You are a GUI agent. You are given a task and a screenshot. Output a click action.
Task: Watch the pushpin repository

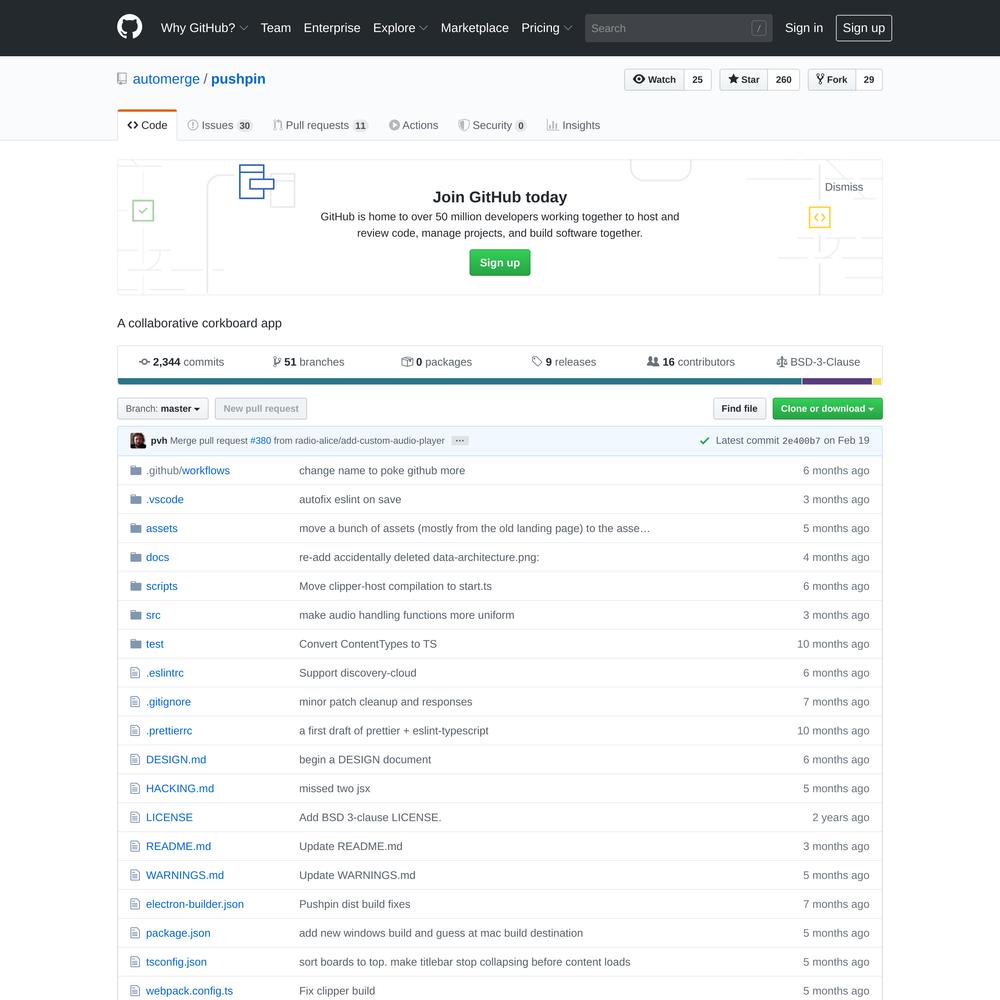click(654, 80)
